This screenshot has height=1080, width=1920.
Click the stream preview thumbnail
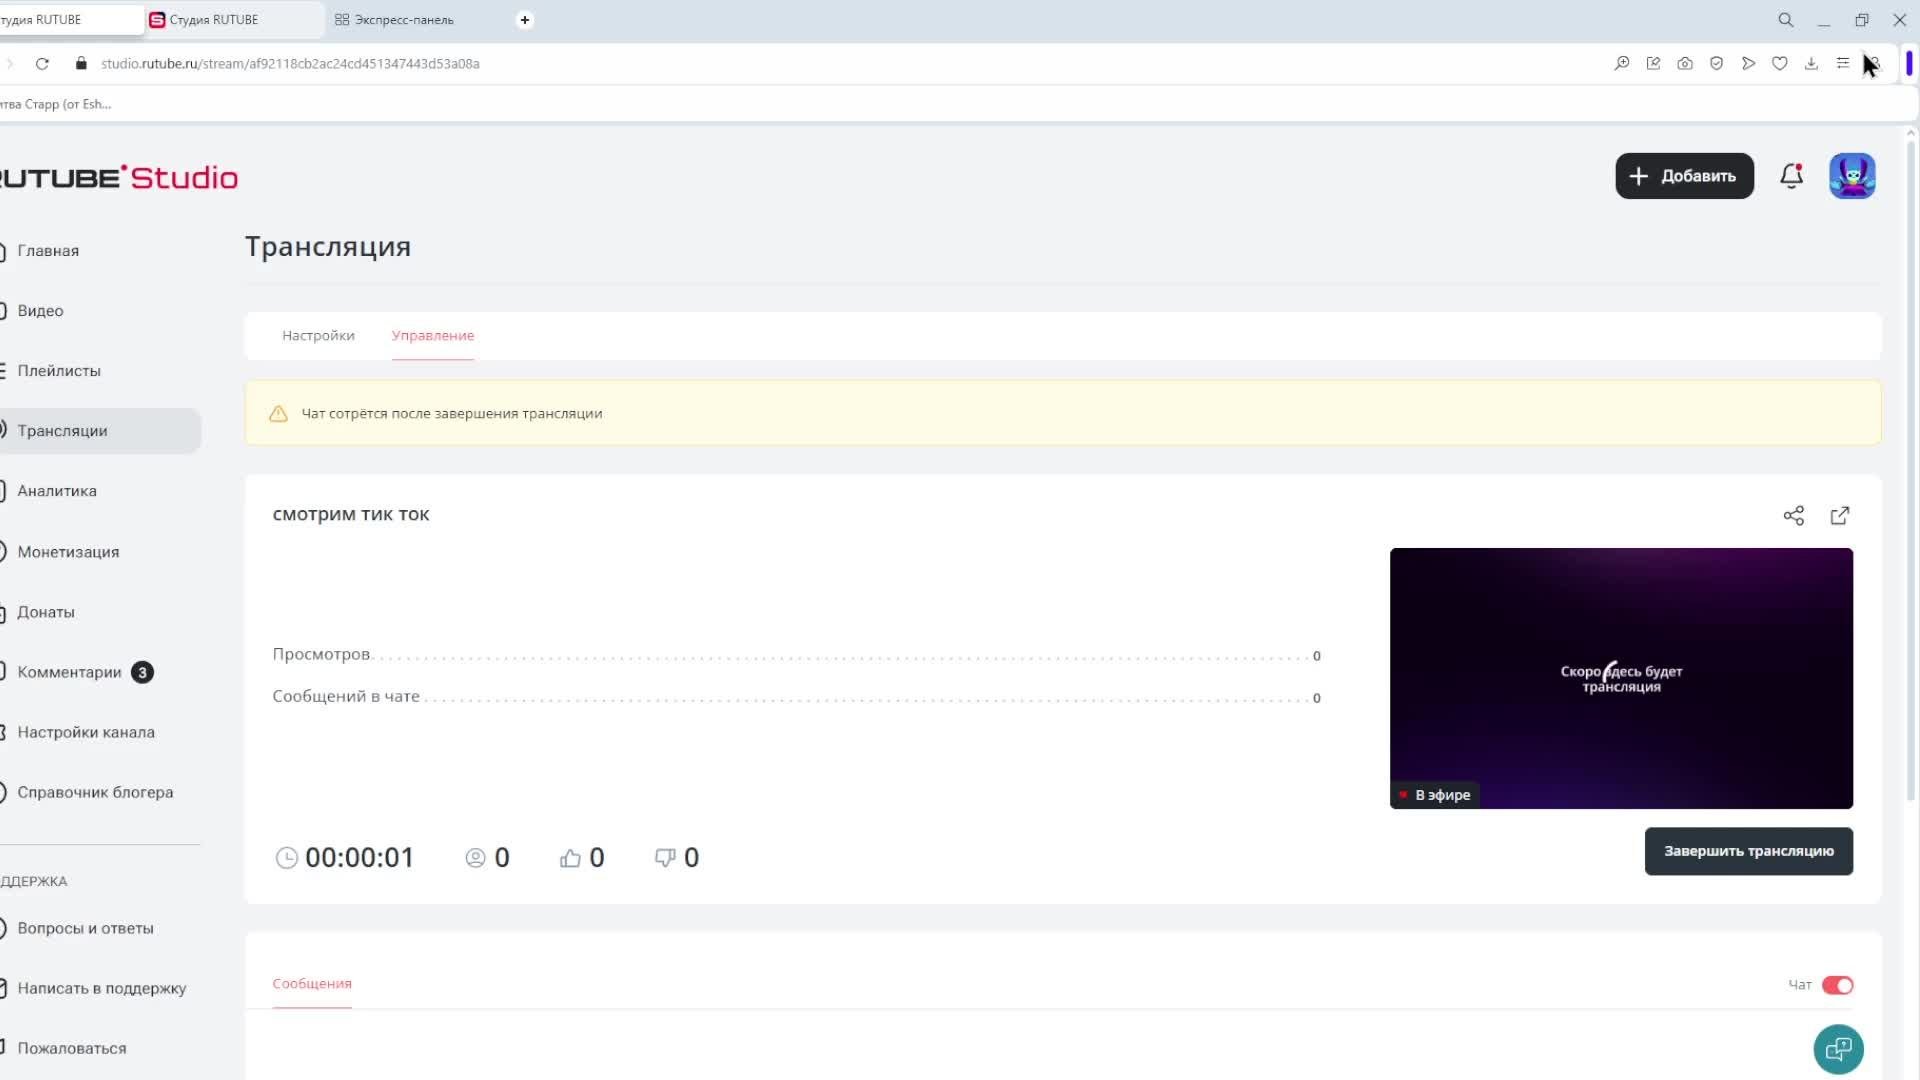(1620, 678)
